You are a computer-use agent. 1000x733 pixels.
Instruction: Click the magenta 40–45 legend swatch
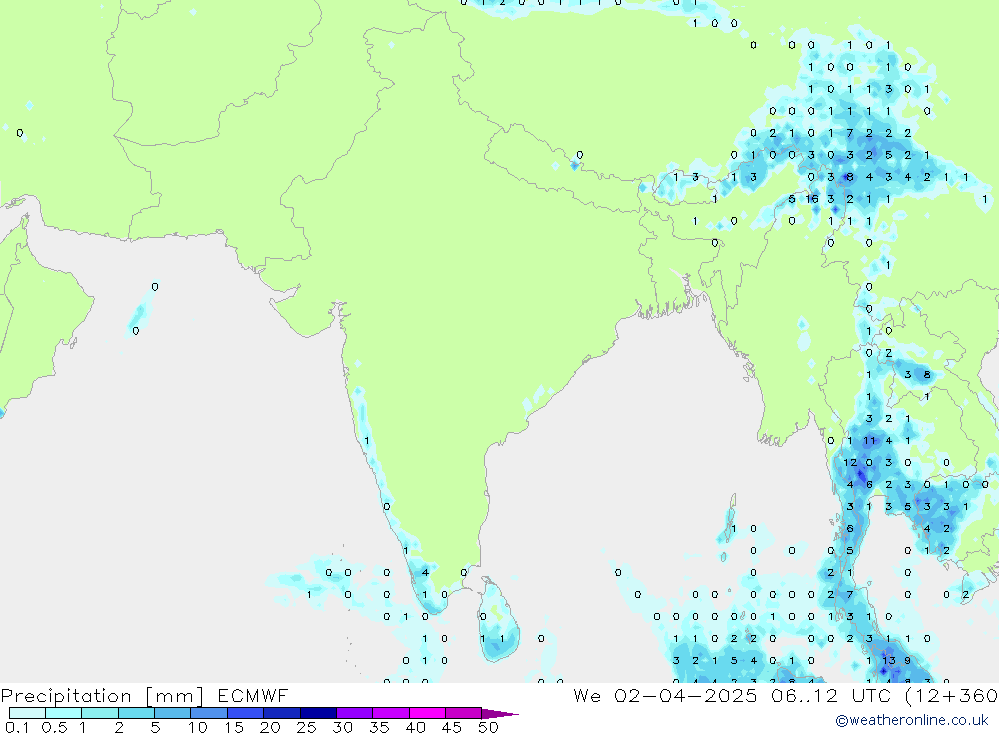point(427,713)
